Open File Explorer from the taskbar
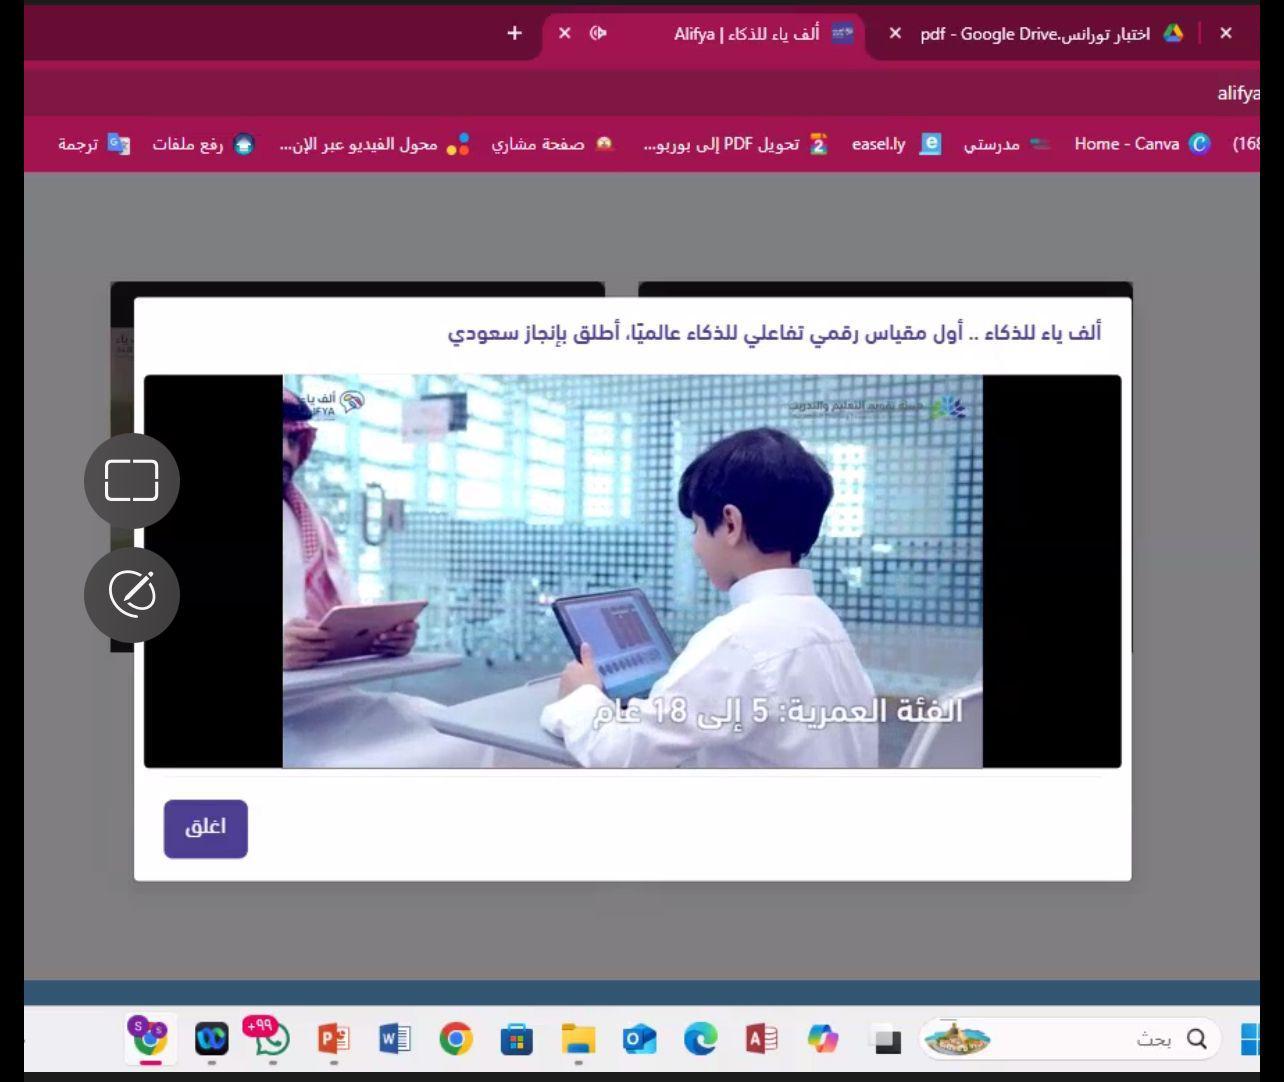This screenshot has height=1082, width=1284. [x=577, y=1040]
